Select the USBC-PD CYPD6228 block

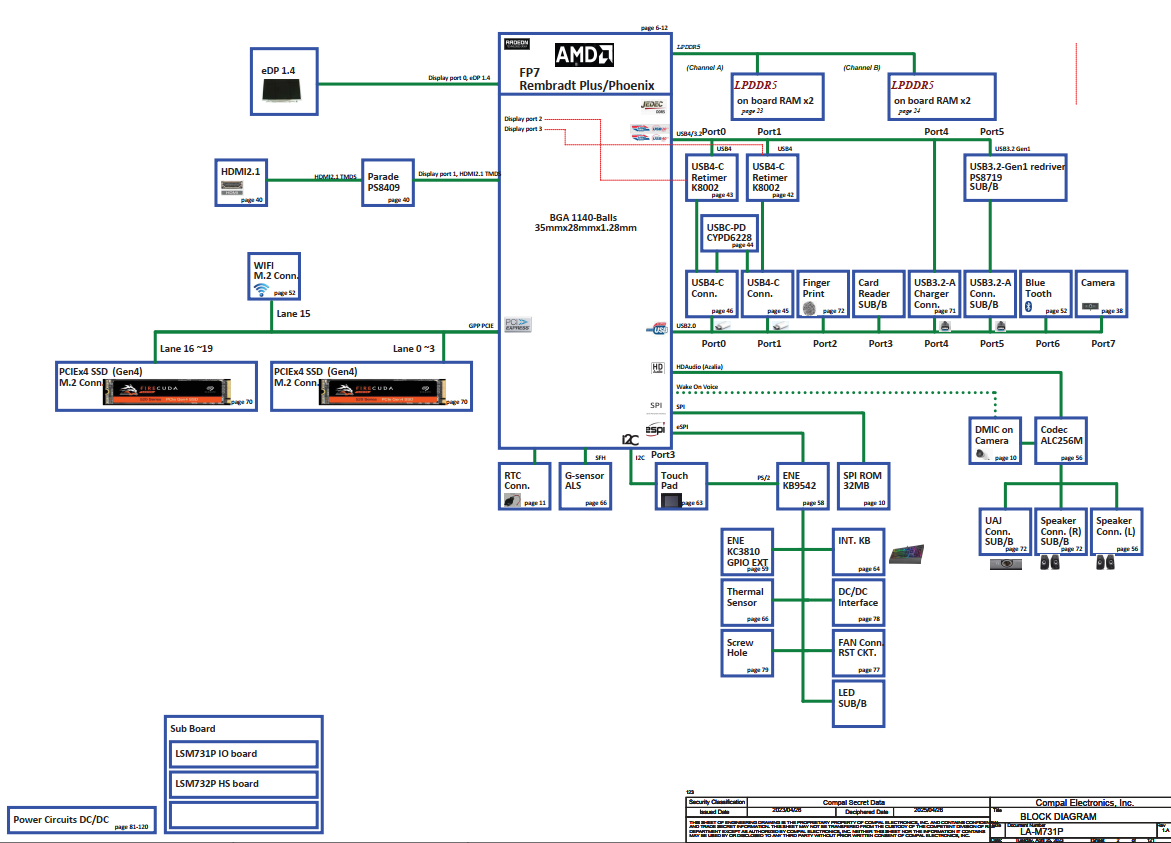click(729, 234)
